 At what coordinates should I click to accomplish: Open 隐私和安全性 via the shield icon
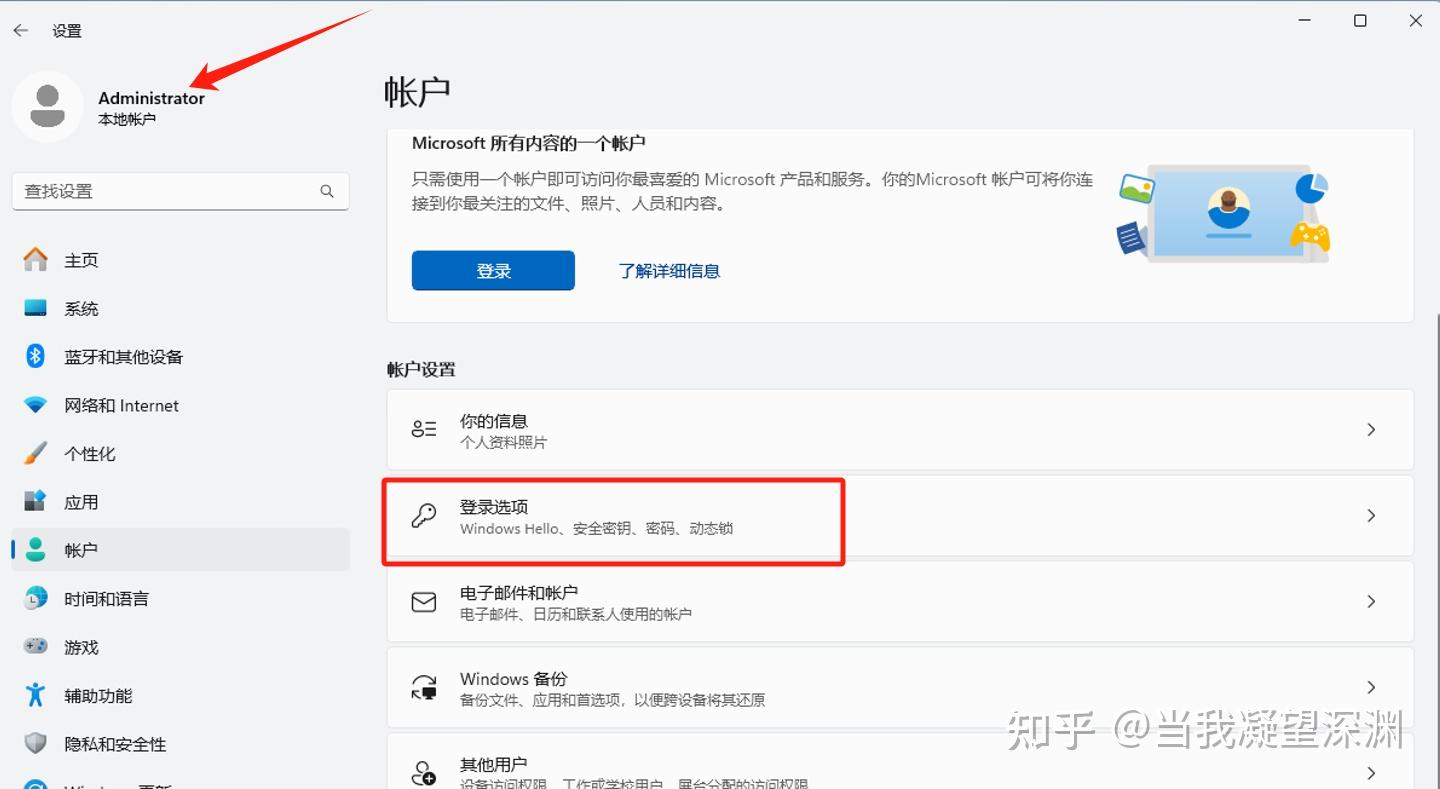point(34,744)
